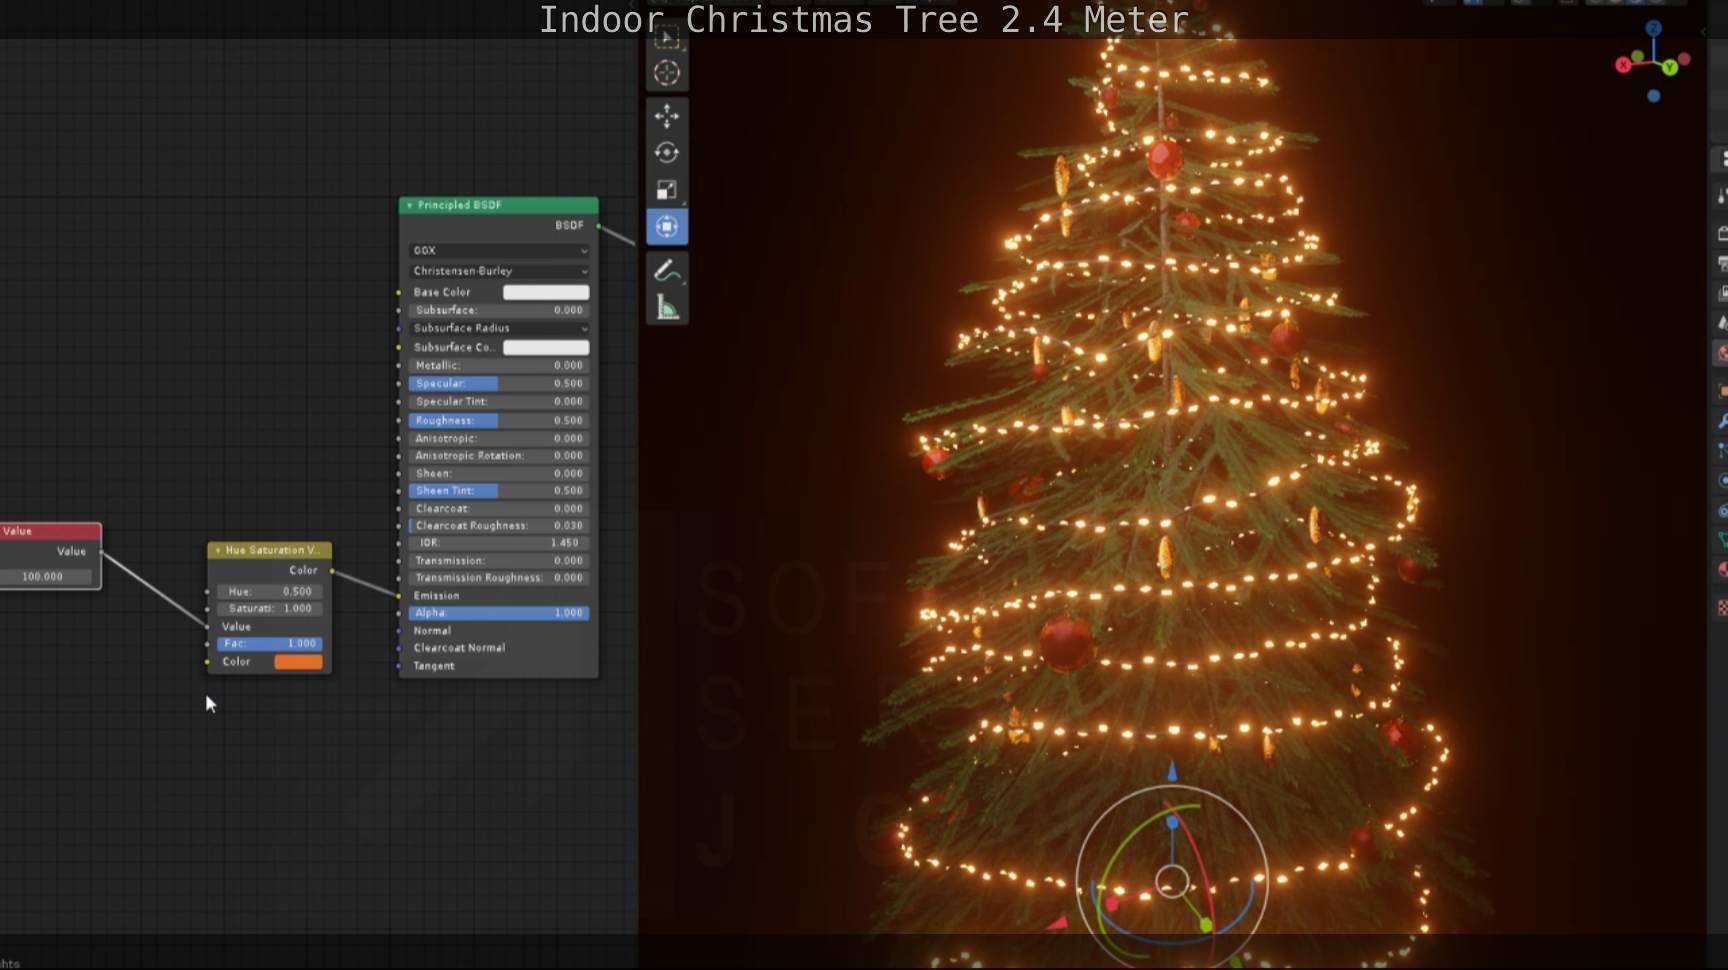1728x970 pixels.
Task: Click the Anisotropic Rotation field
Action: pyautogui.click(x=499, y=456)
